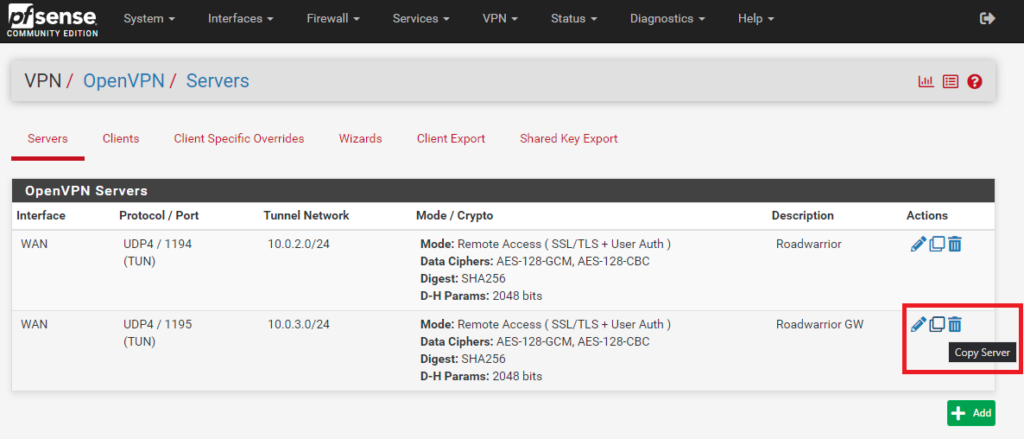This screenshot has height=439, width=1024.
Task: Copy the Roadwarrior server on port 1194
Action: coord(937,244)
